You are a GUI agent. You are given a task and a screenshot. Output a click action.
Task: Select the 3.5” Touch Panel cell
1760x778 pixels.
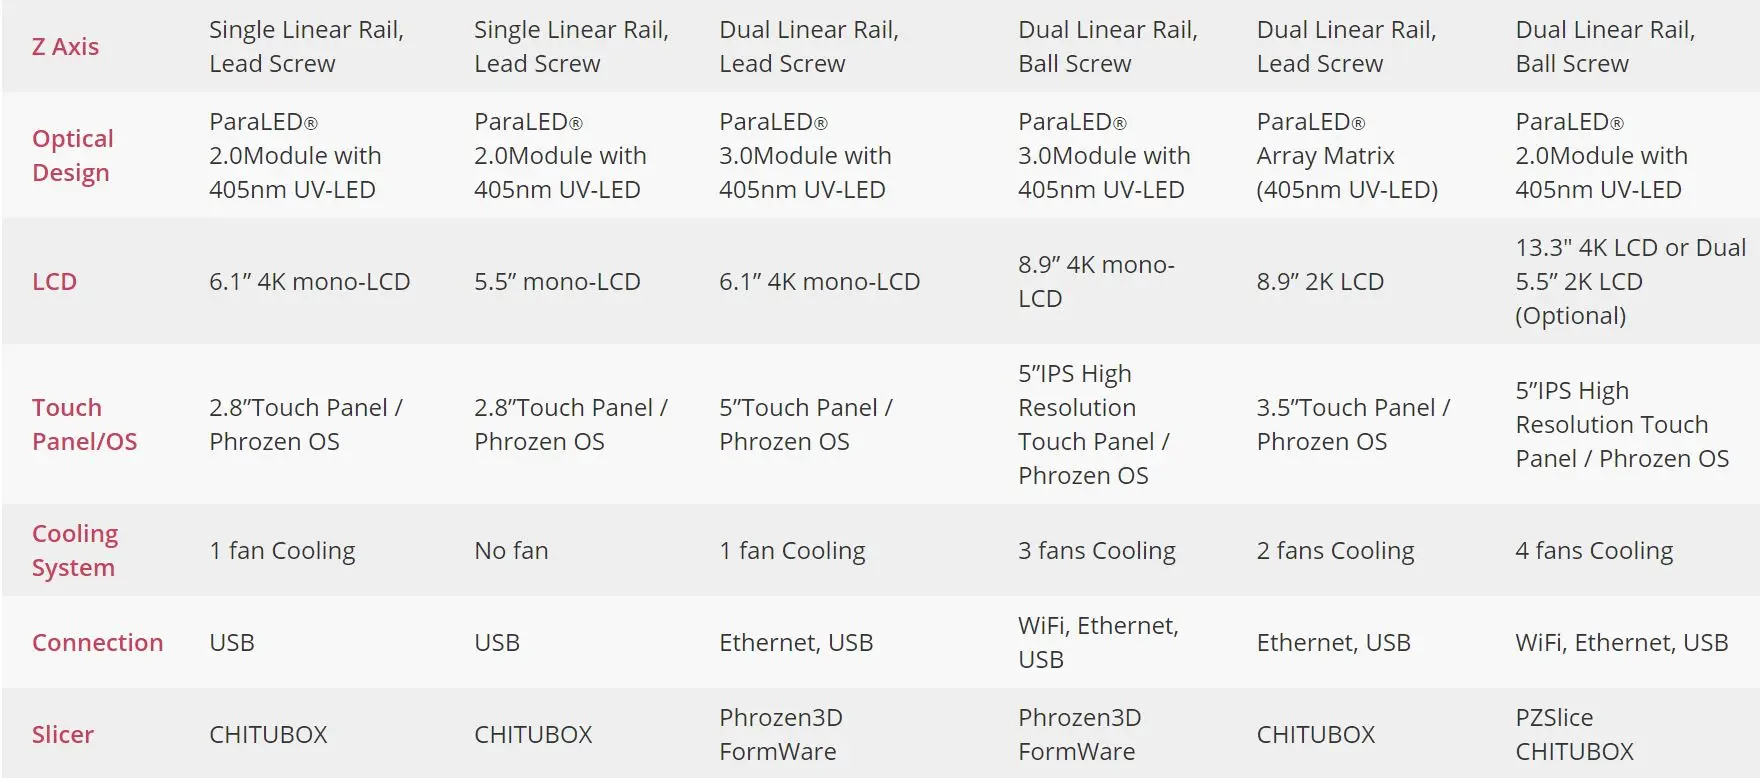(1352, 424)
